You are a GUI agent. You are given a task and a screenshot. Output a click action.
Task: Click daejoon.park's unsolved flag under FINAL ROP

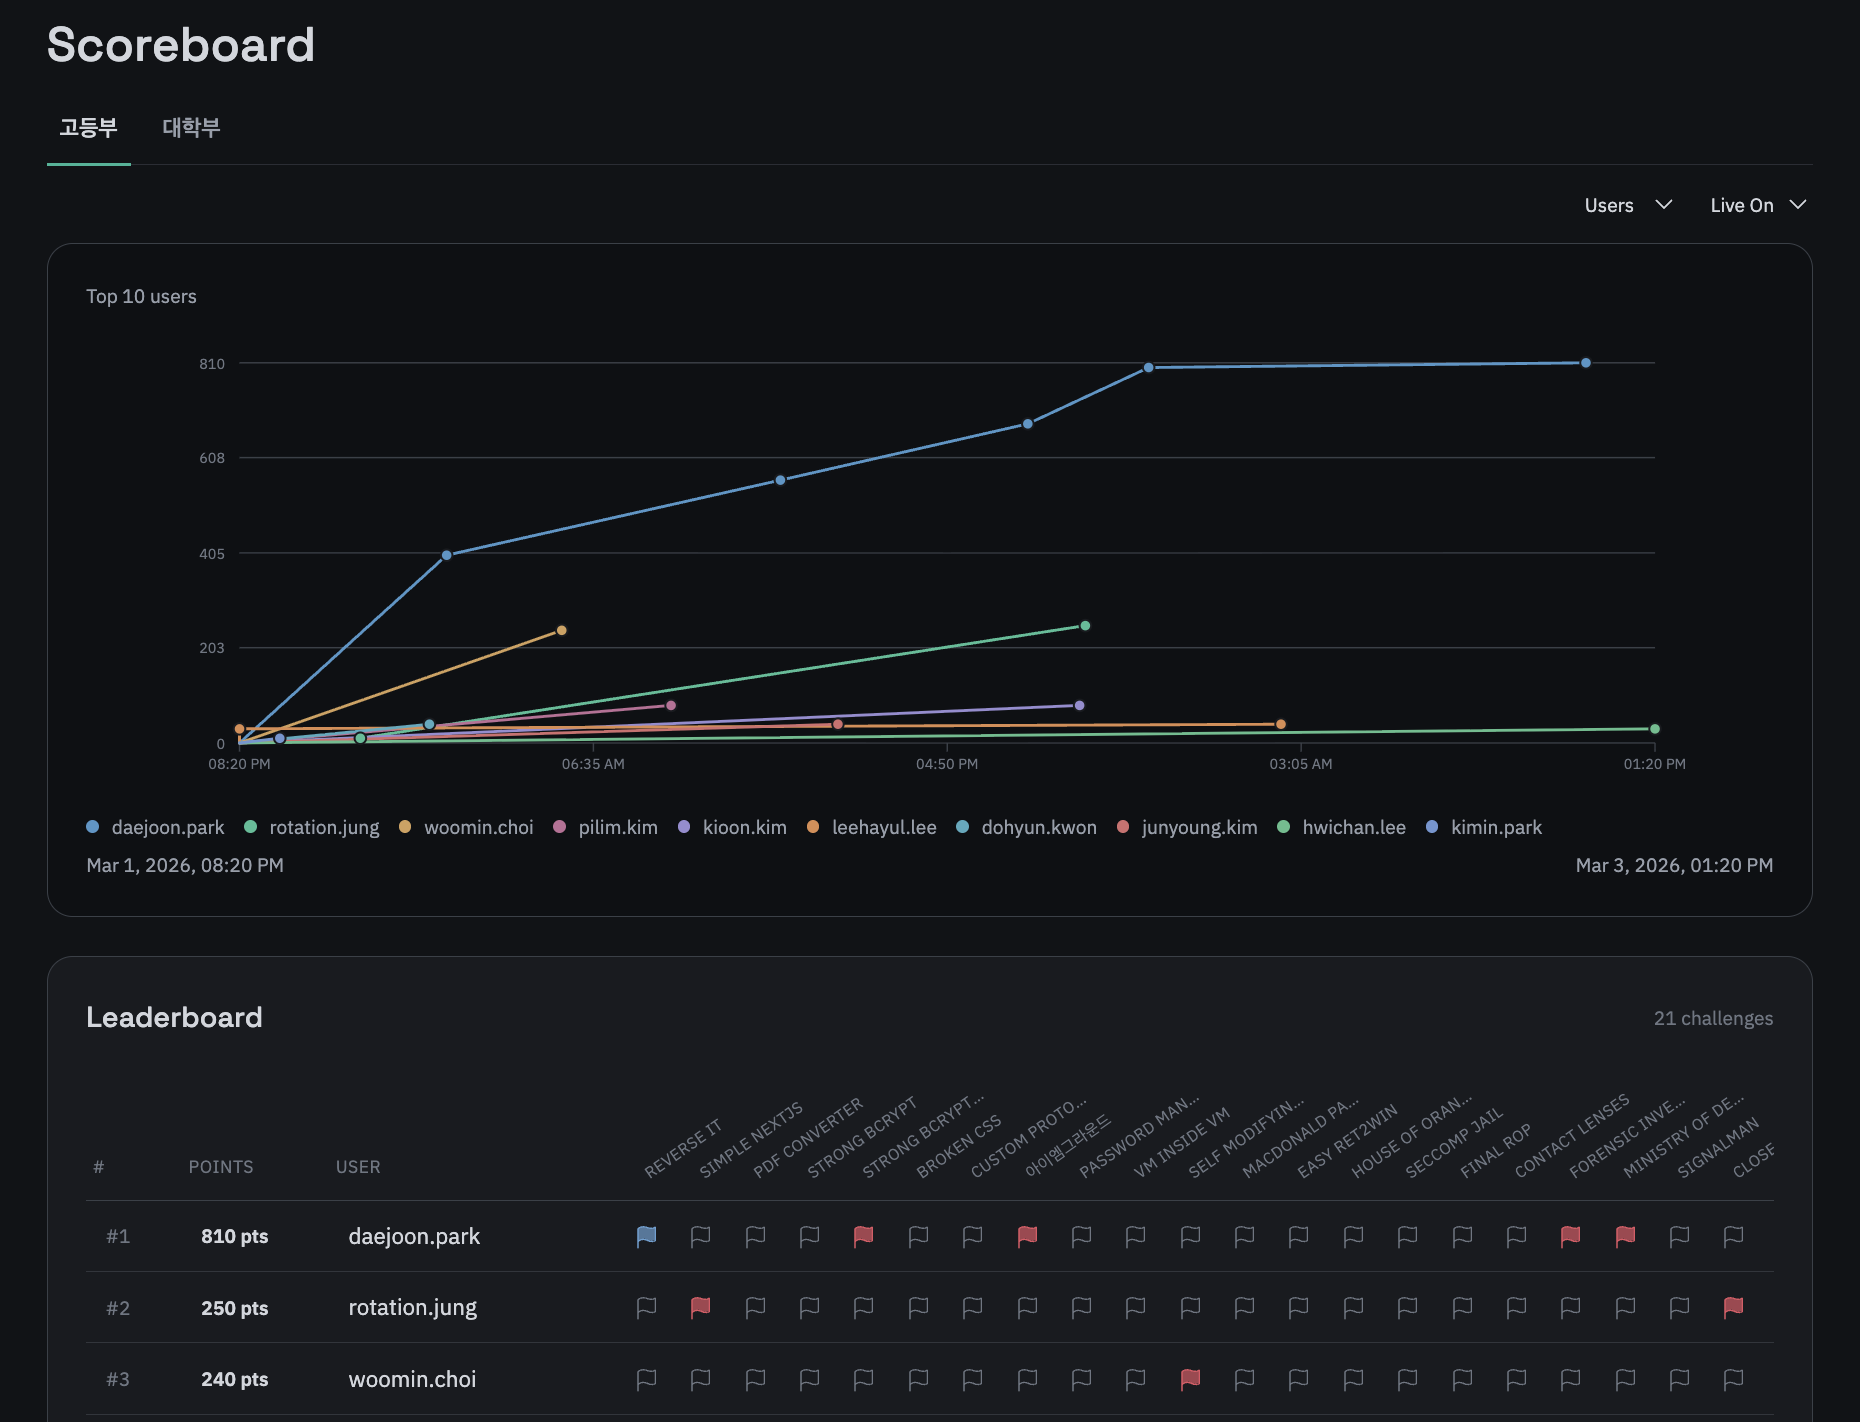[x=1461, y=1236]
